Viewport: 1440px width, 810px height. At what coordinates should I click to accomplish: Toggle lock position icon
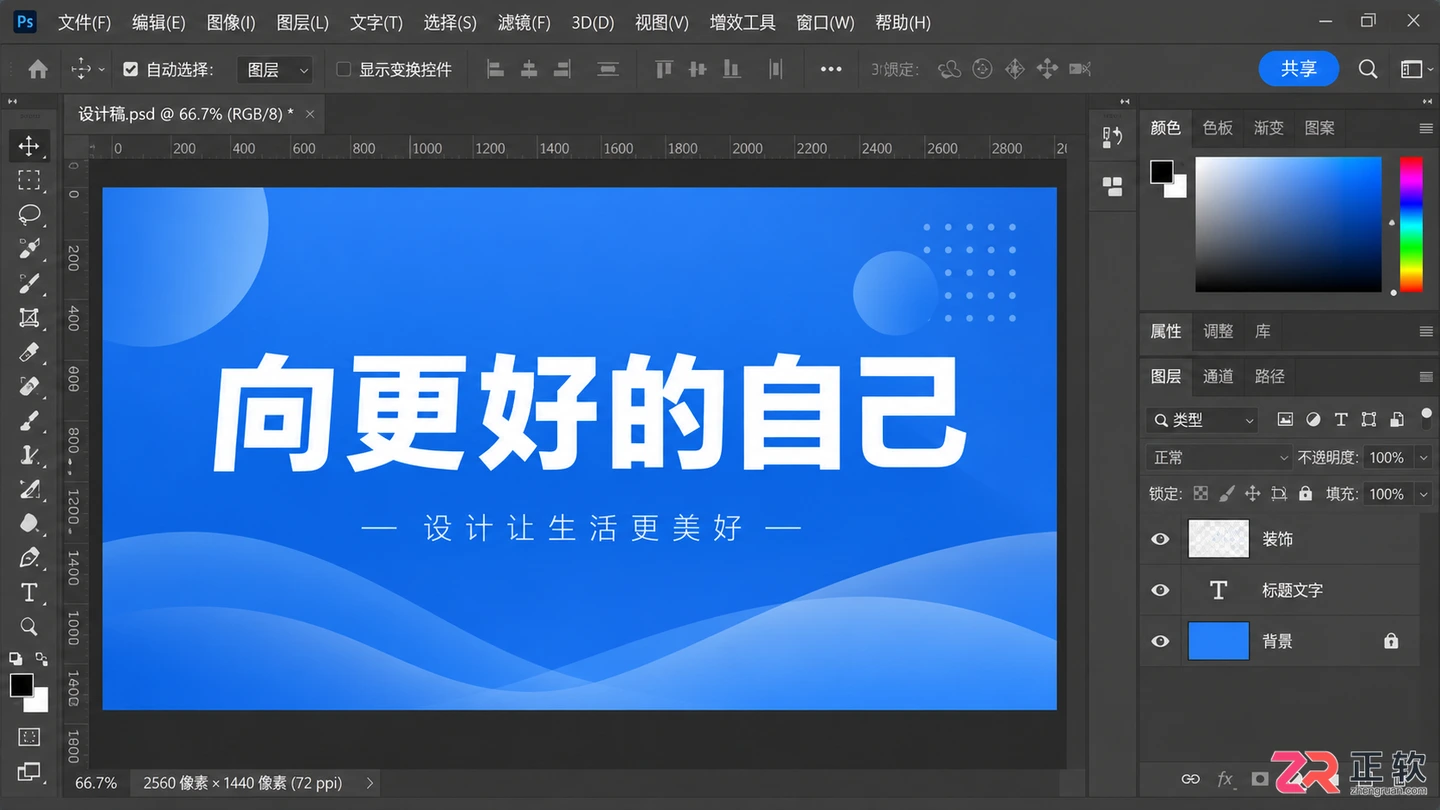click(1253, 494)
